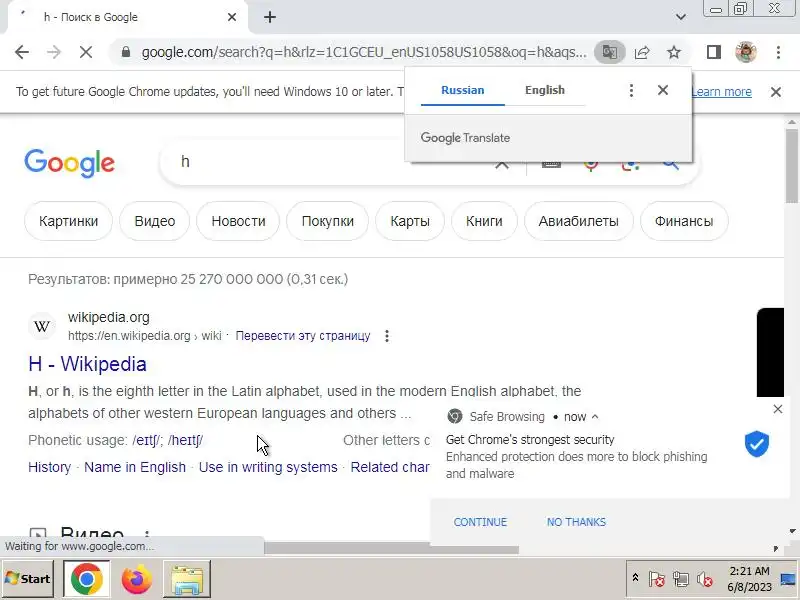This screenshot has width=800, height=600.
Task: Click the Google logo
Action: [69, 163]
